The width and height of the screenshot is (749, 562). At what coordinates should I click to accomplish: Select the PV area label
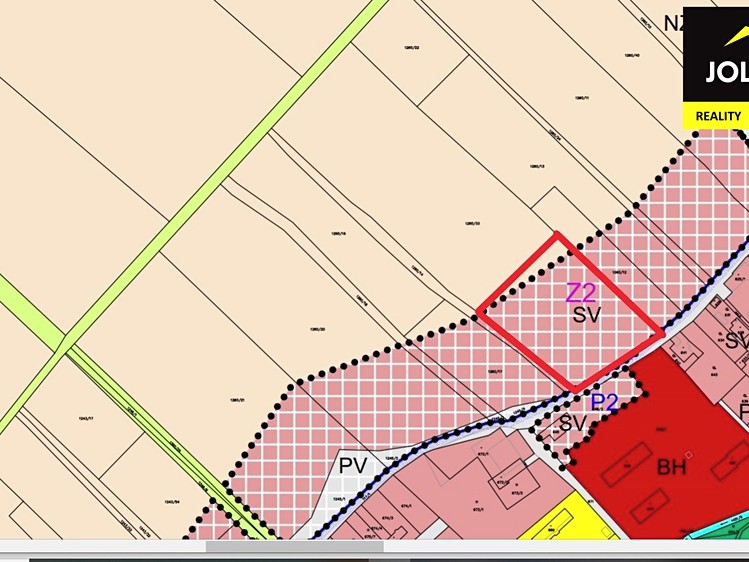(x=353, y=465)
